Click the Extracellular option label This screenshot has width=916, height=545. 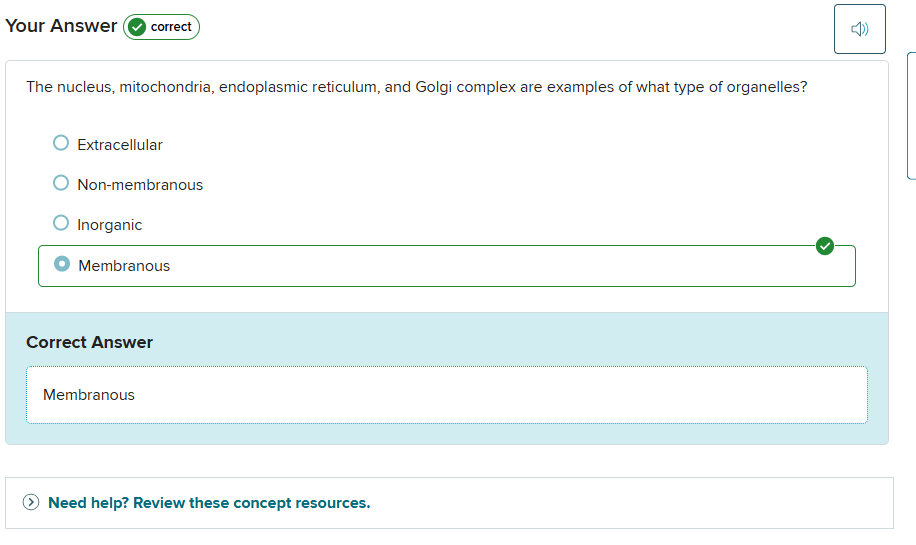pyautogui.click(x=120, y=145)
